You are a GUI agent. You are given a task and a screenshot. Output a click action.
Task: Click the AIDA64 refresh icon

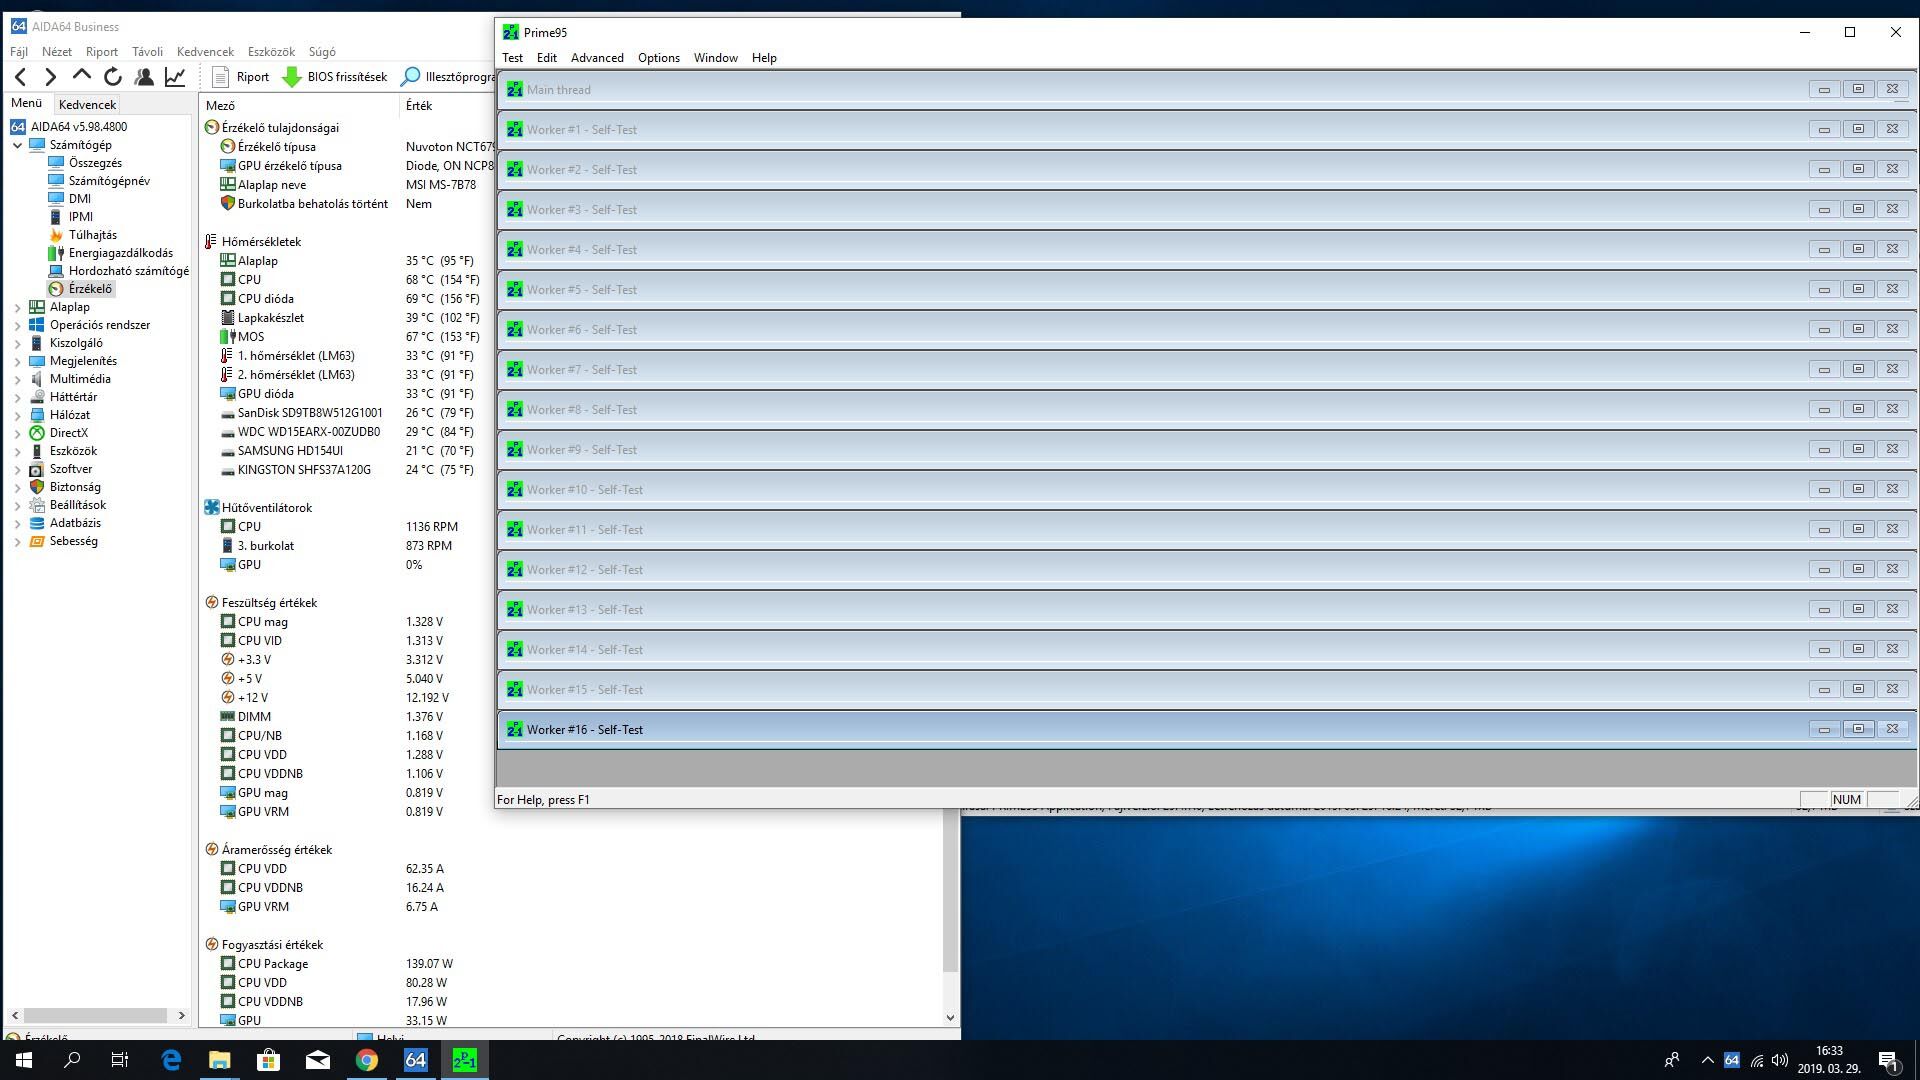coord(113,76)
